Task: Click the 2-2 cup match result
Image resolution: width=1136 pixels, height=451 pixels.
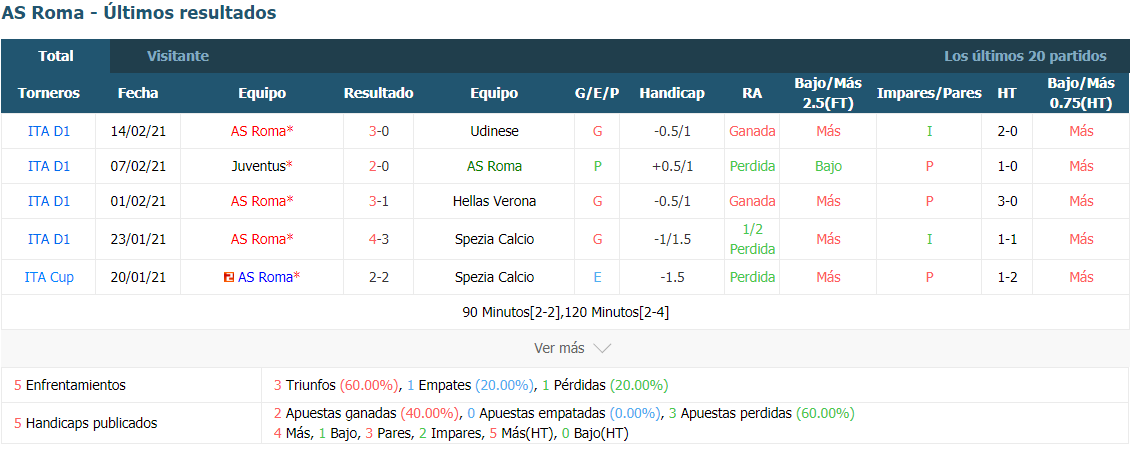Action: pyautogui.click(x=379, y=277)
